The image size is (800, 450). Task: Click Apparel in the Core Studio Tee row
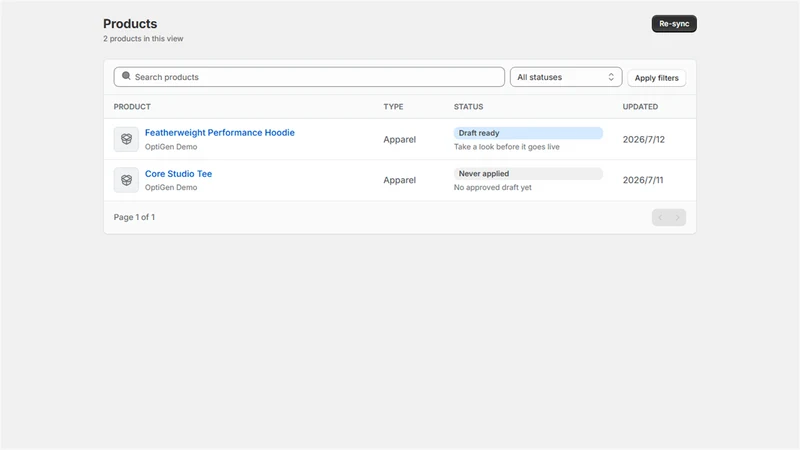[x=399, y=180]
